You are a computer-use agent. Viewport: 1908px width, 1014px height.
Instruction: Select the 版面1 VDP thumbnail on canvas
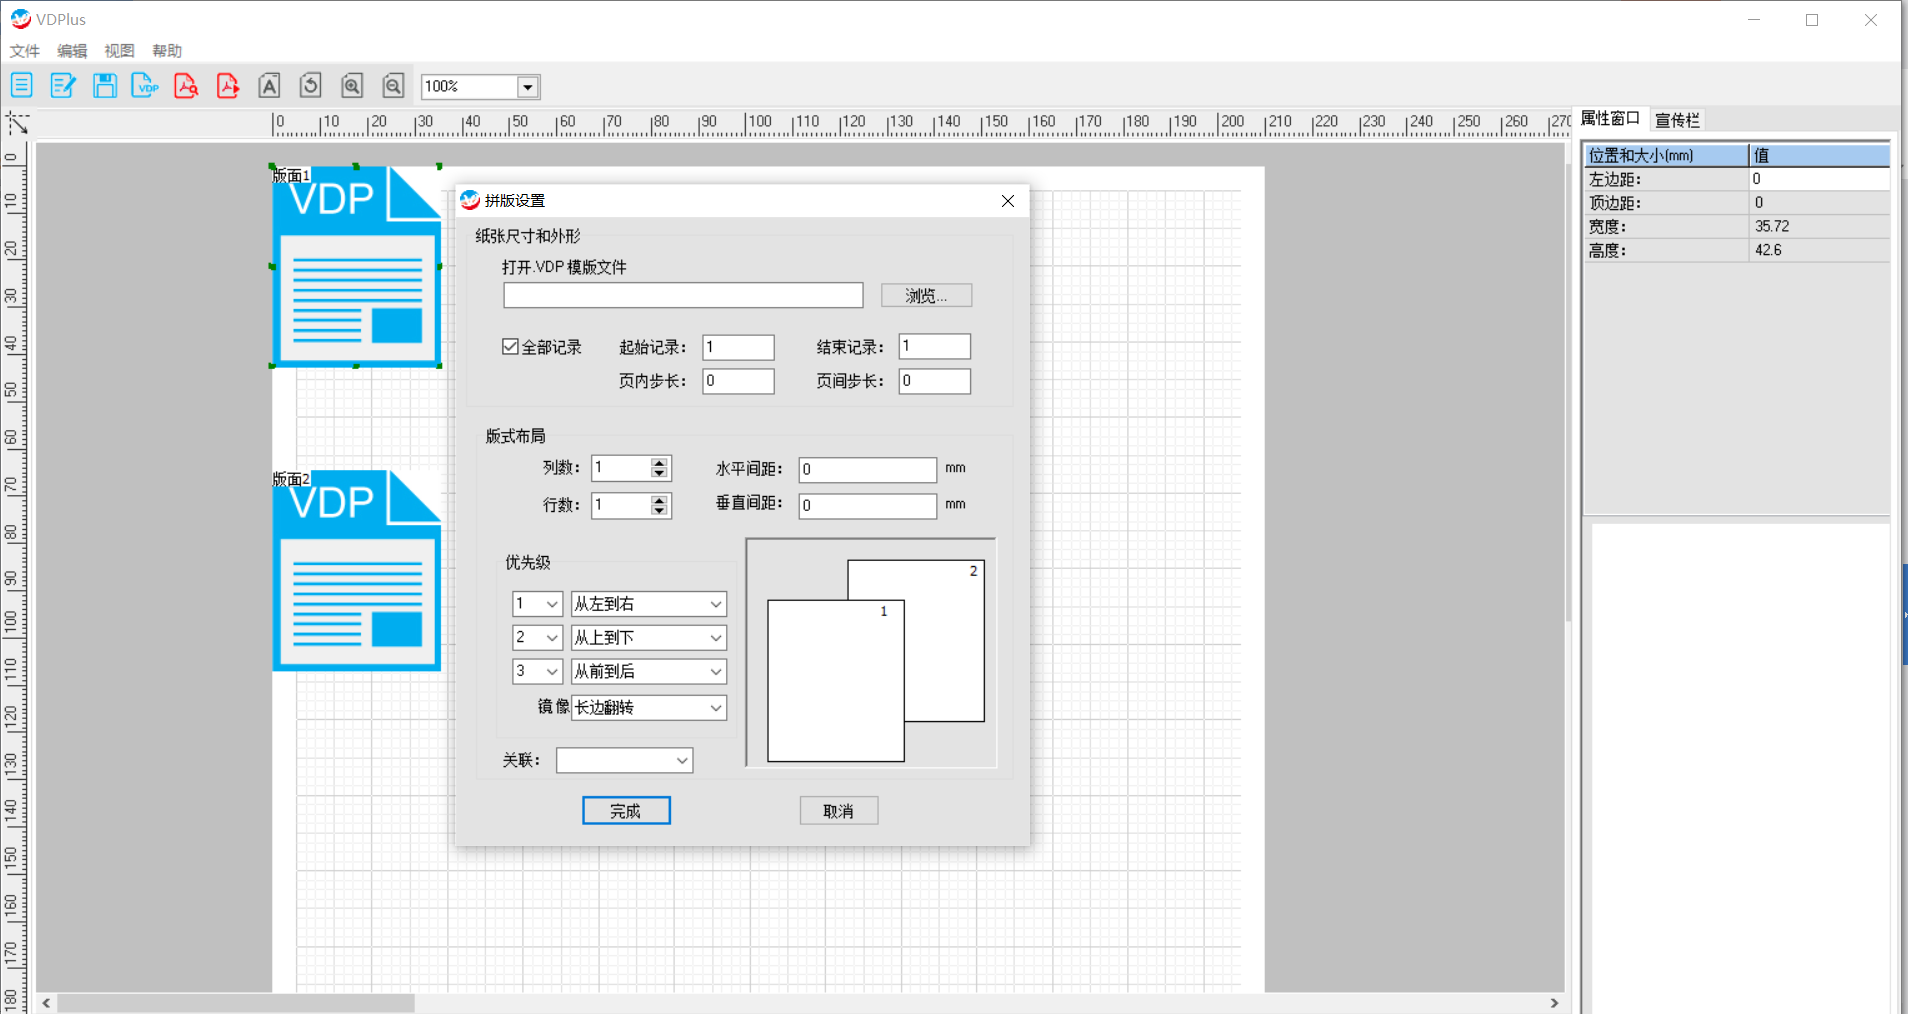pos(356,266)
